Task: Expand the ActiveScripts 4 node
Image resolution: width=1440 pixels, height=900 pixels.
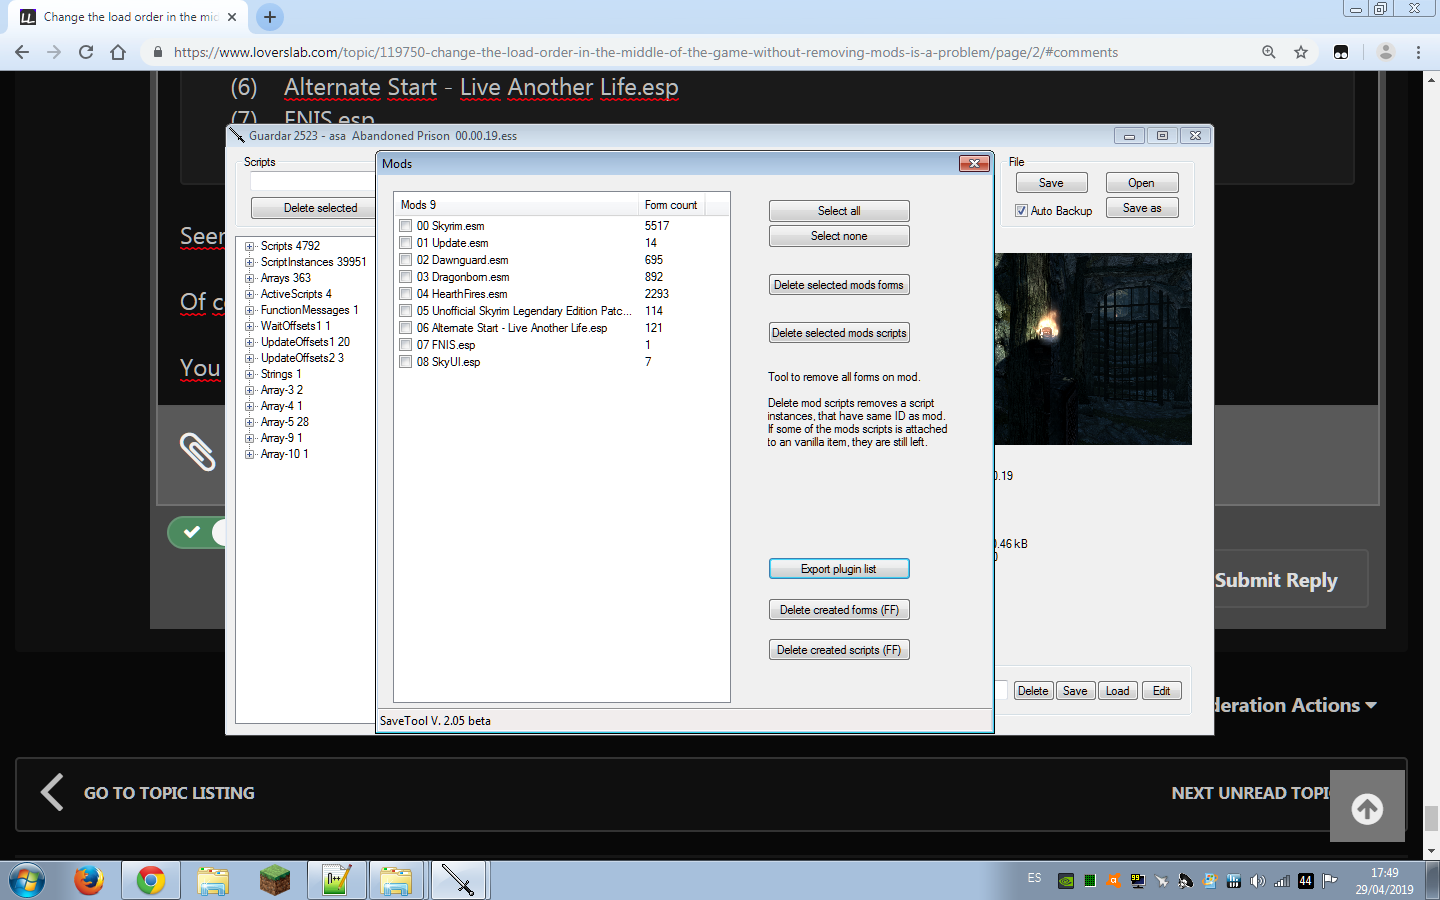Action: [x=250, y=294]
